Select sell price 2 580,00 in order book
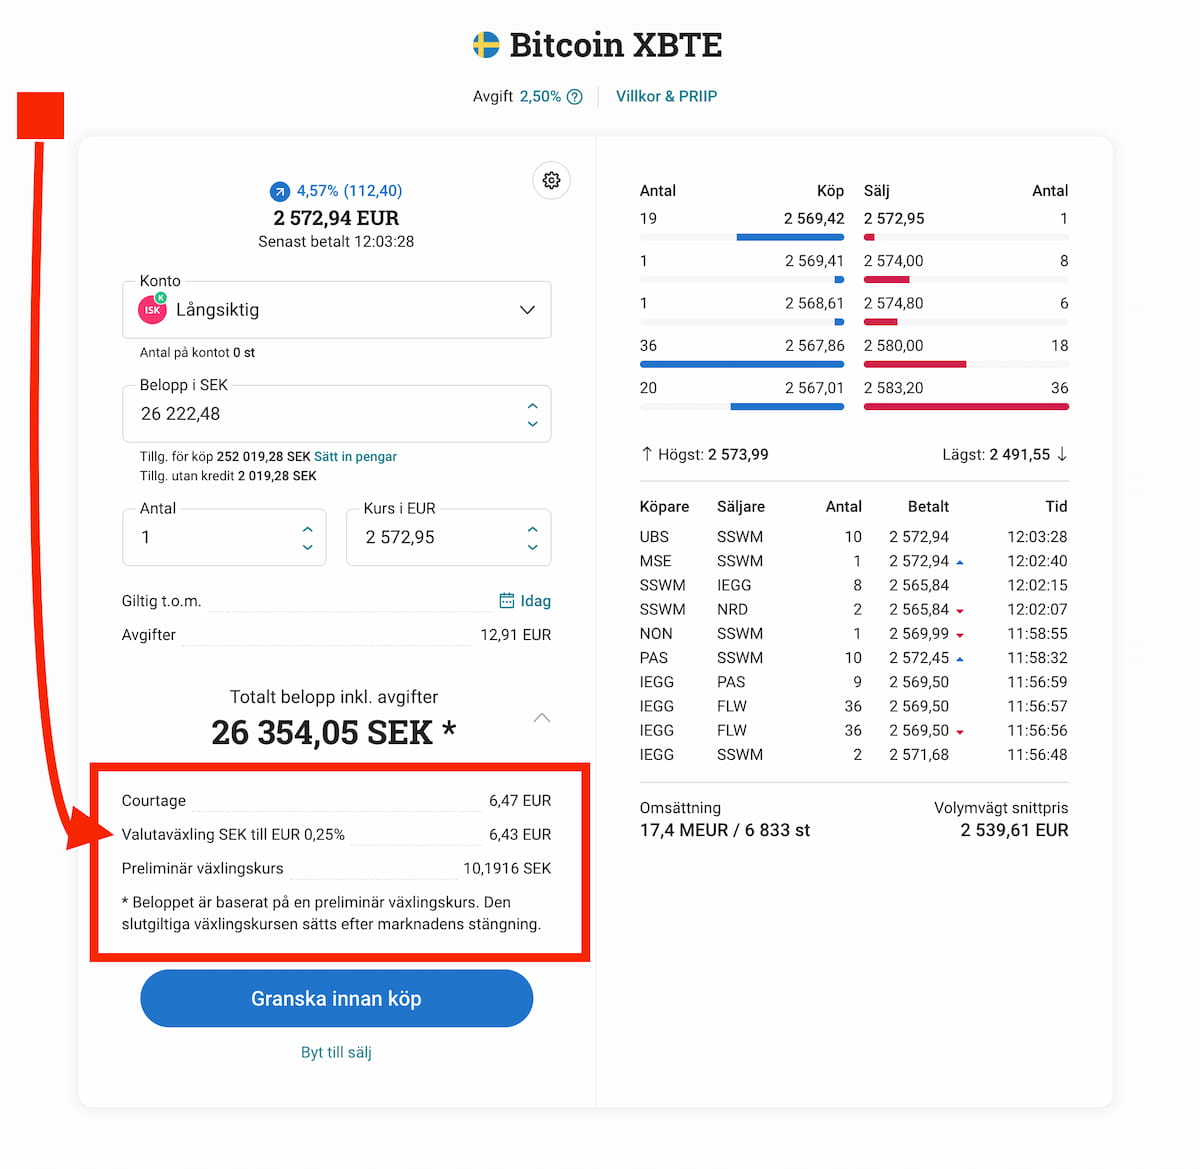The image size is (1200, 1169). pos(893,345)
